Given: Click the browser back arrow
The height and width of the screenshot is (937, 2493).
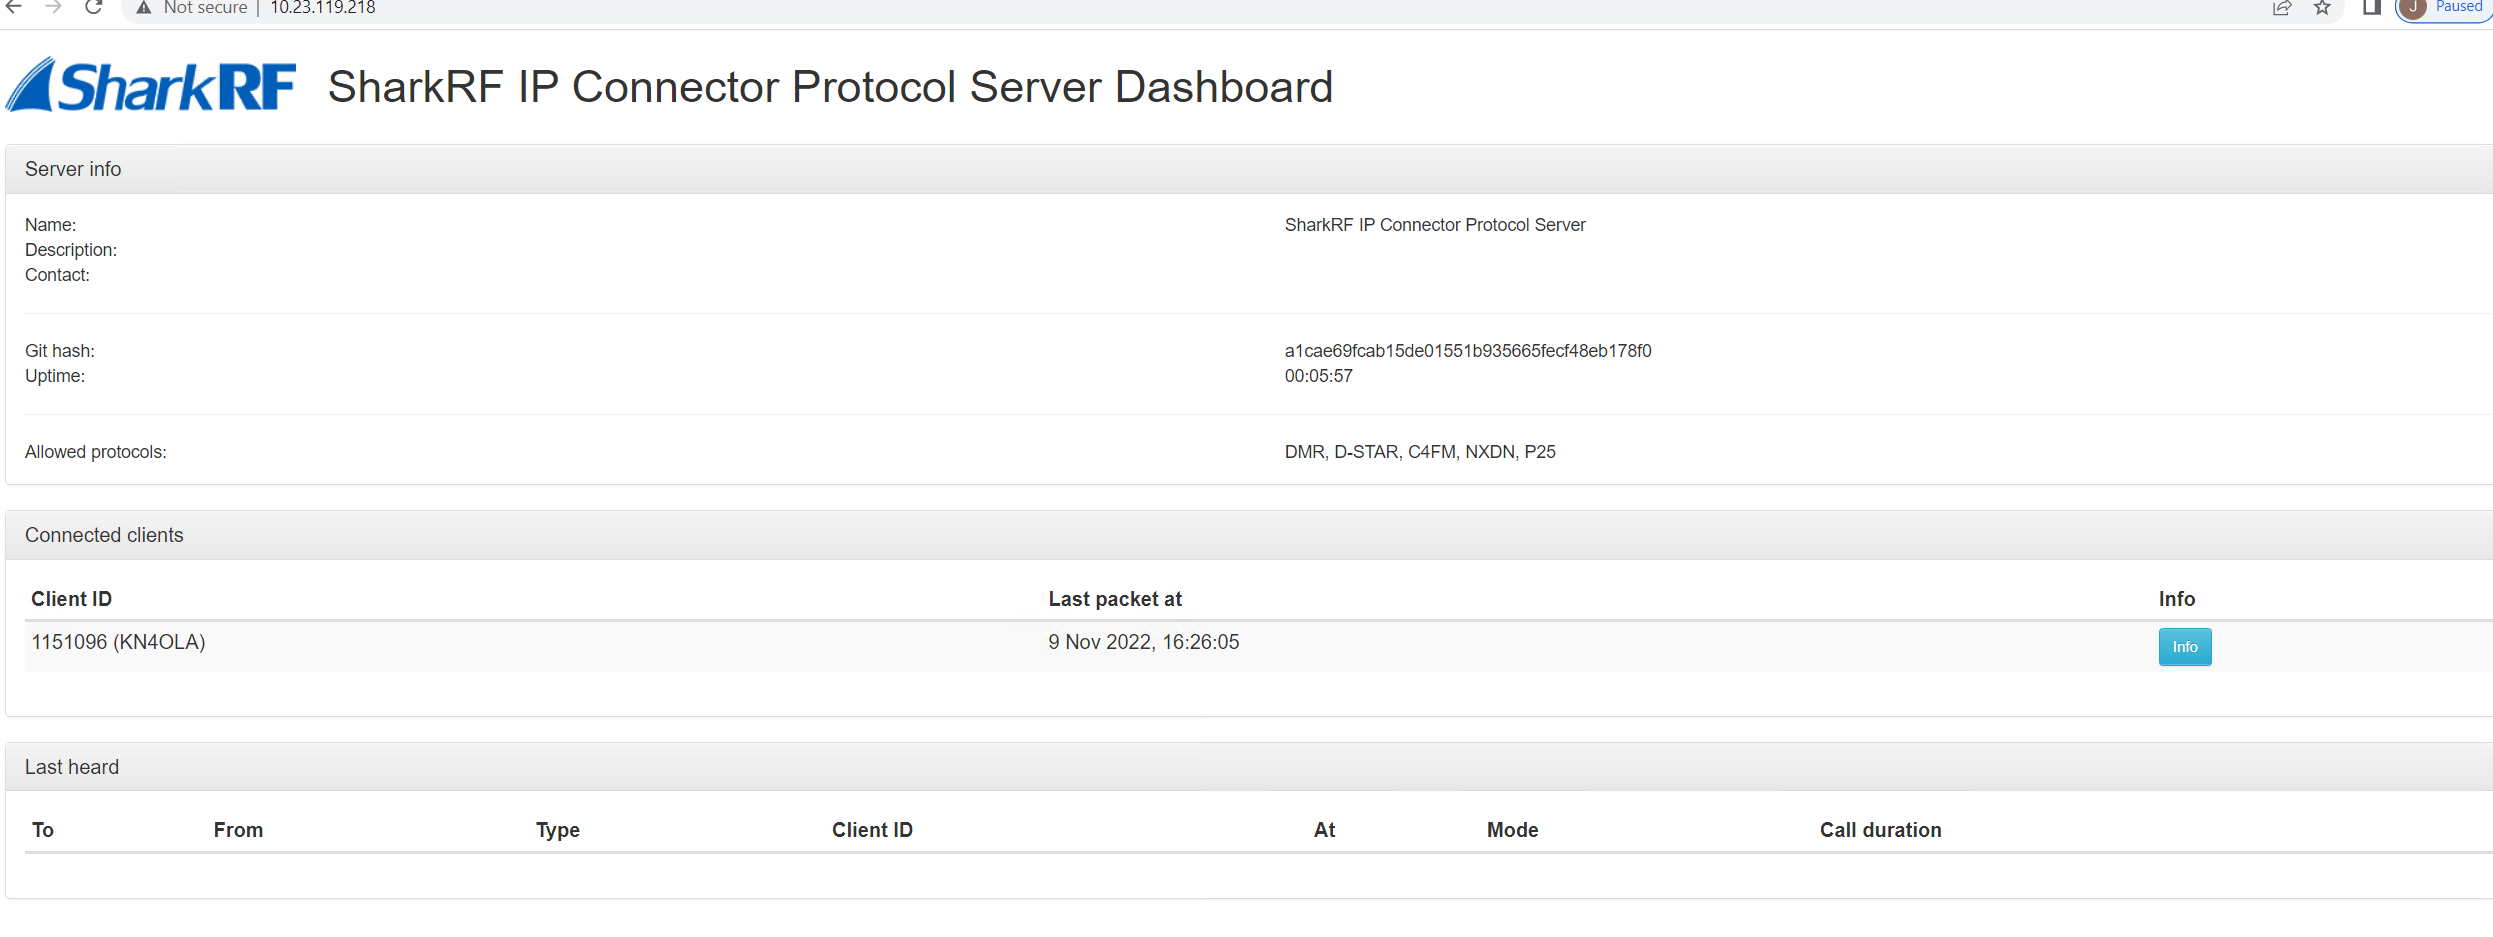Looking at the screenshot, I should [x=14, y=7].
